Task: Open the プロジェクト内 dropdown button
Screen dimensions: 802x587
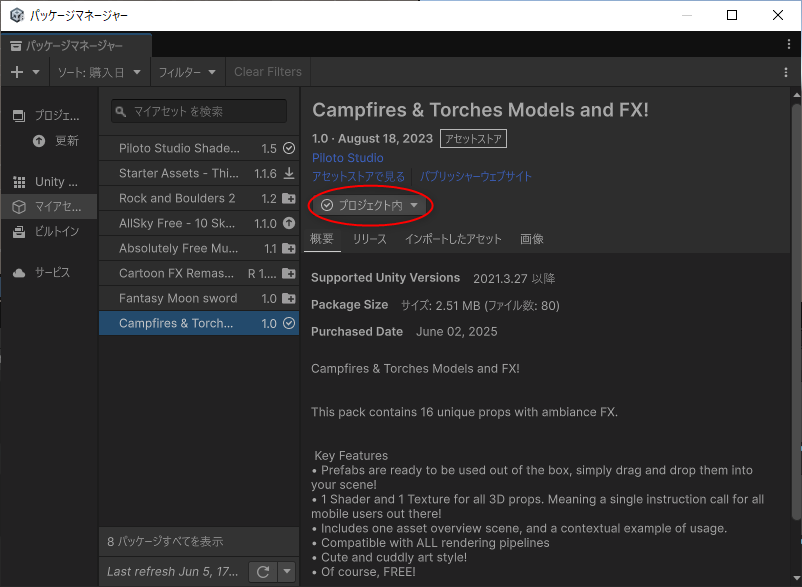Action: pos(369,206)
